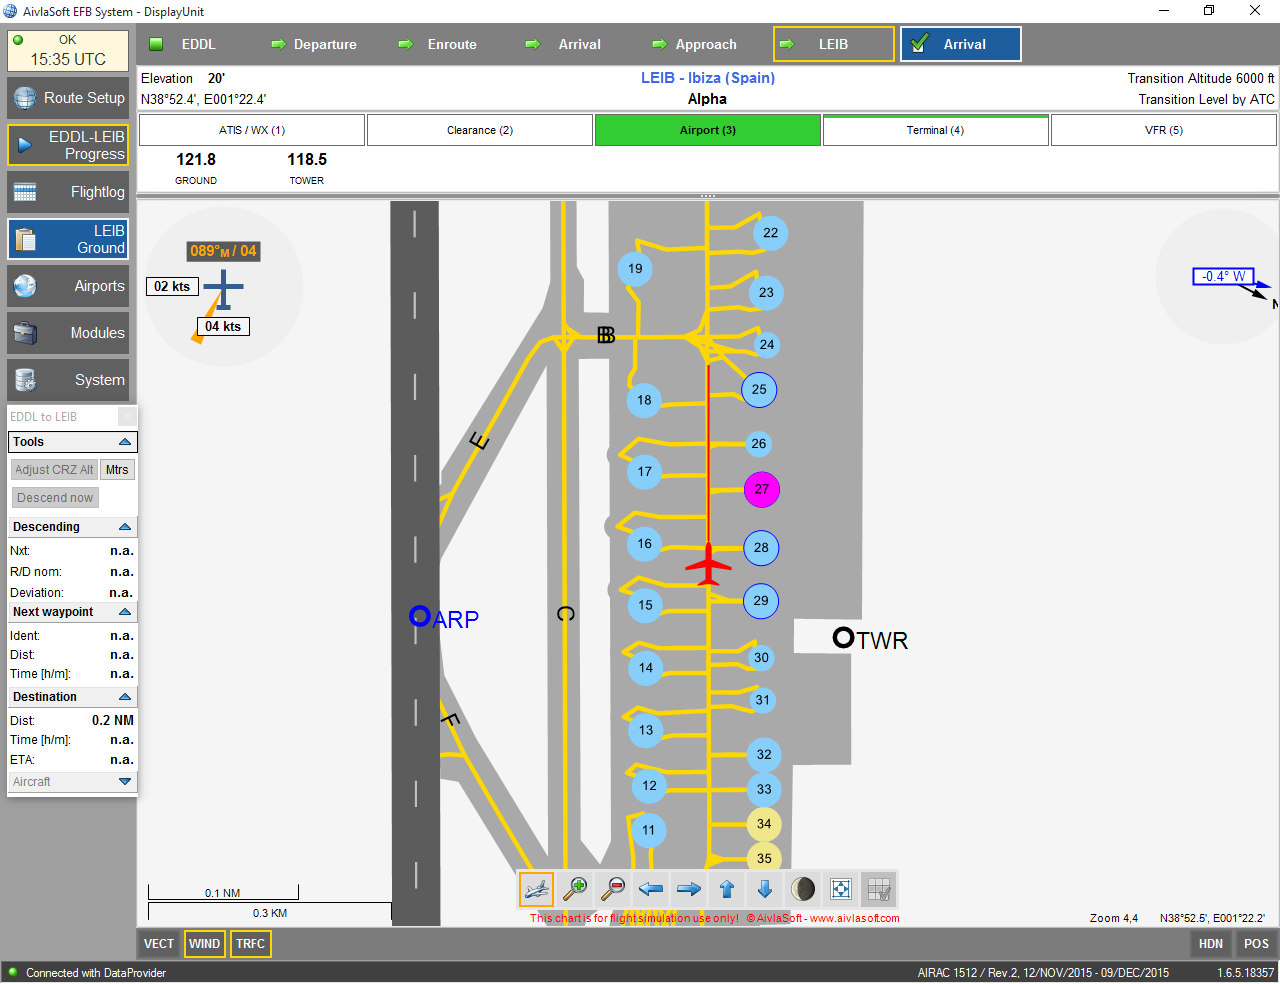Image resolution: width=1280 pixels, height=984 pixels.
Task: Open Route Setup from the sidebar
Action: 68,98
